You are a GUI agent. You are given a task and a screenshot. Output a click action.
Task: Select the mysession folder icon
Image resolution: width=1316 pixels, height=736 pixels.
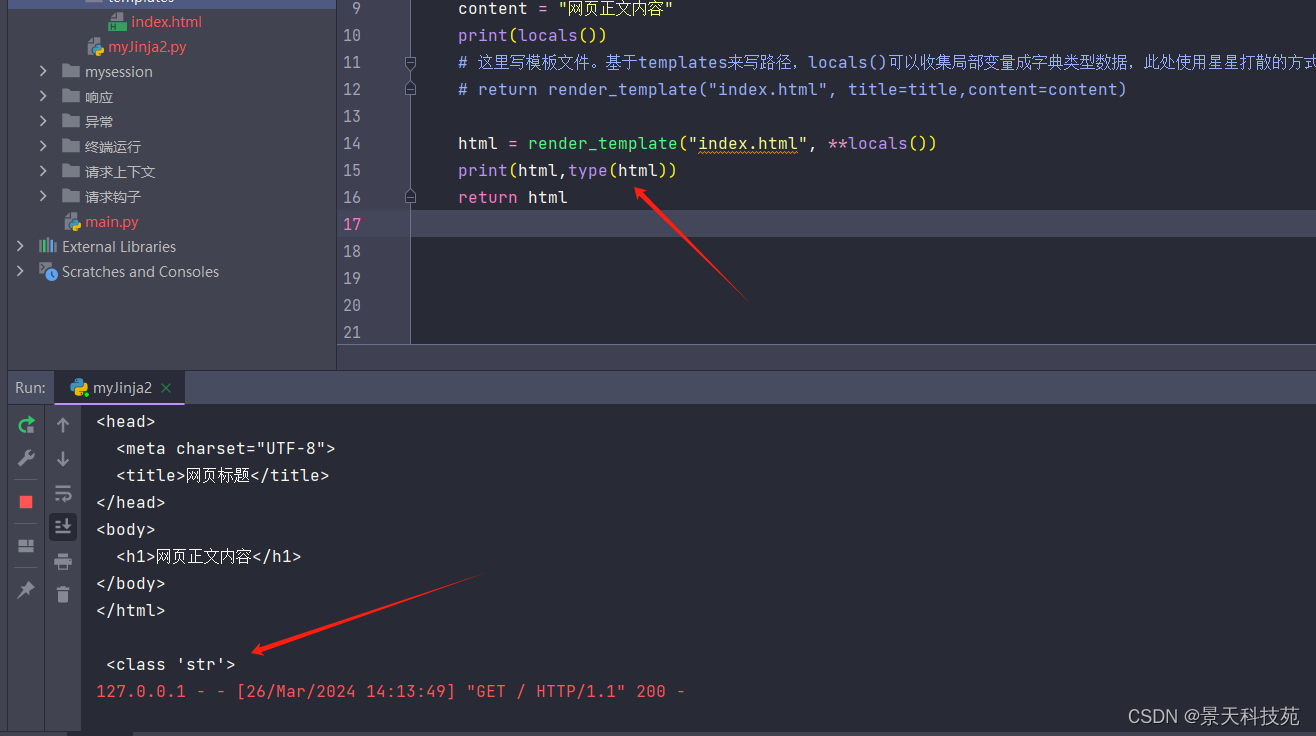coord(70,71)
